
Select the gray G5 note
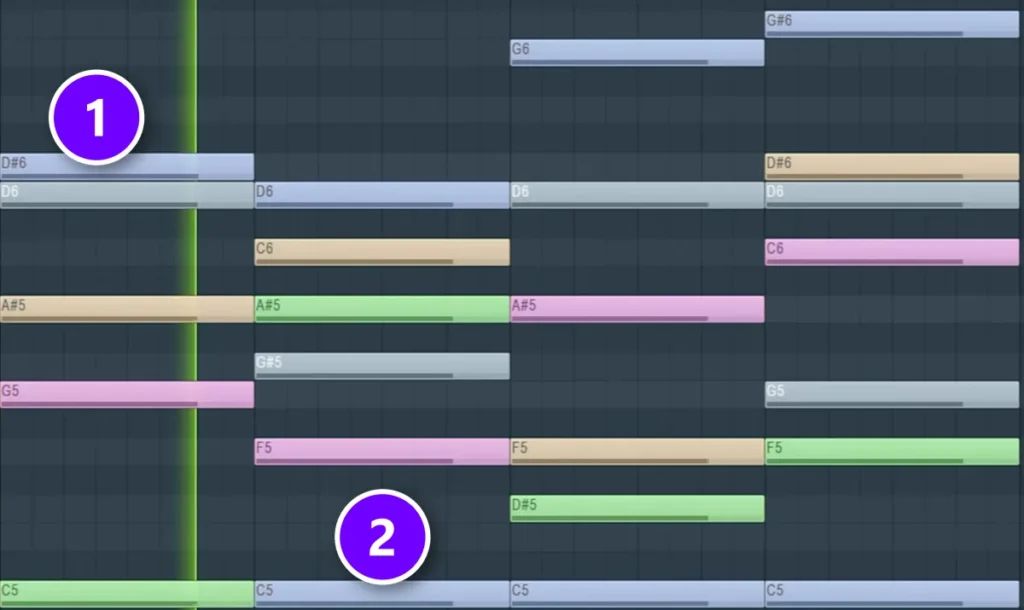(891, 394)
